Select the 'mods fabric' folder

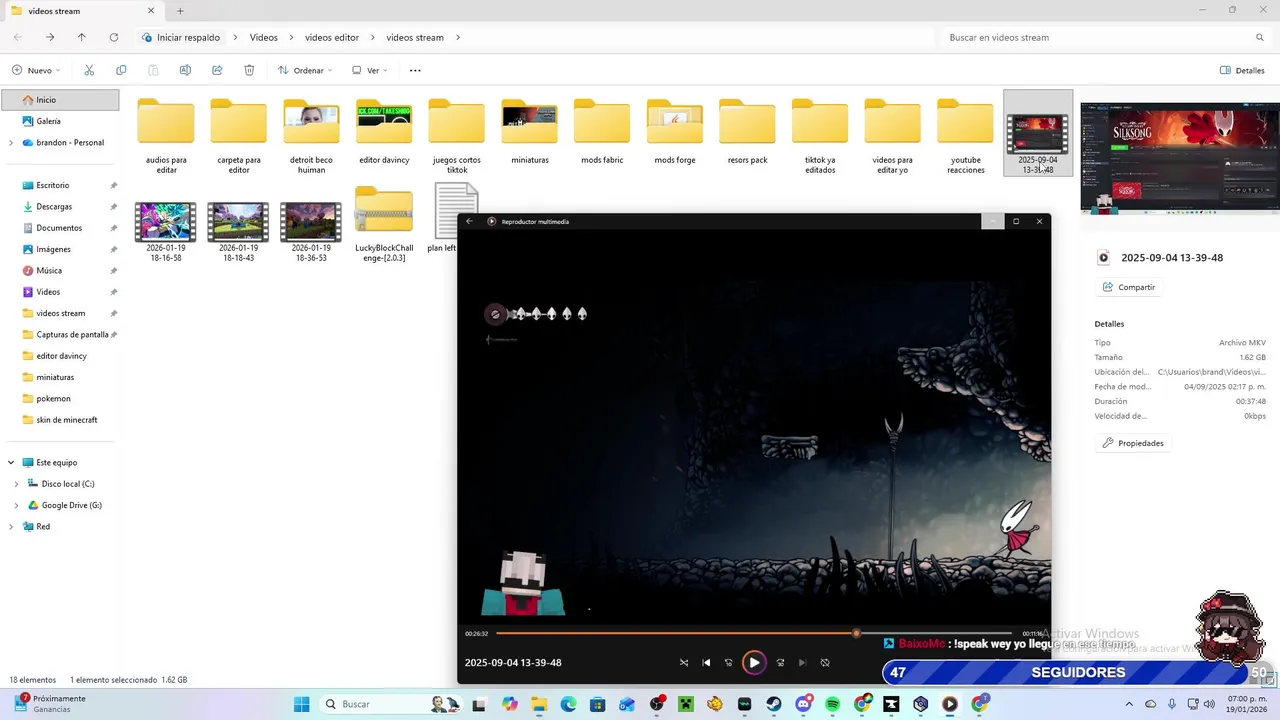pyautogui.click(x=602, y=132)
